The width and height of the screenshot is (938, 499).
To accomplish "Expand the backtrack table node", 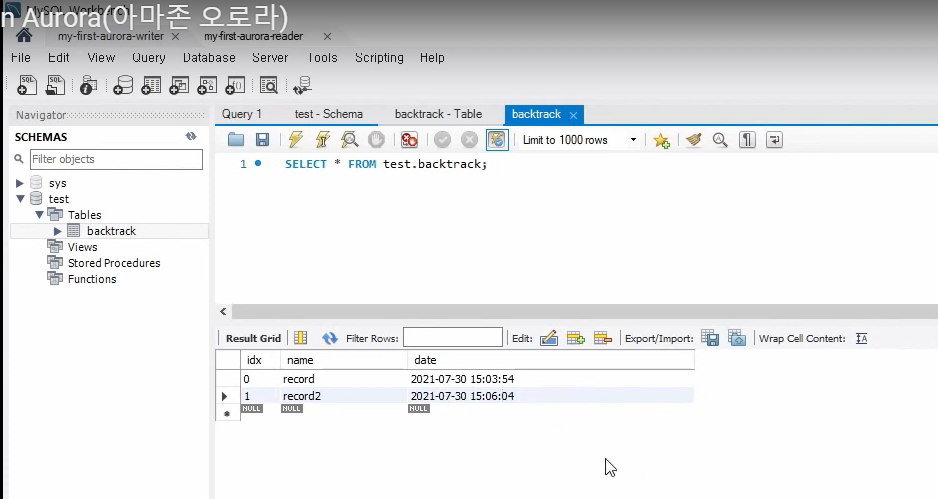I will coord(57,231).
